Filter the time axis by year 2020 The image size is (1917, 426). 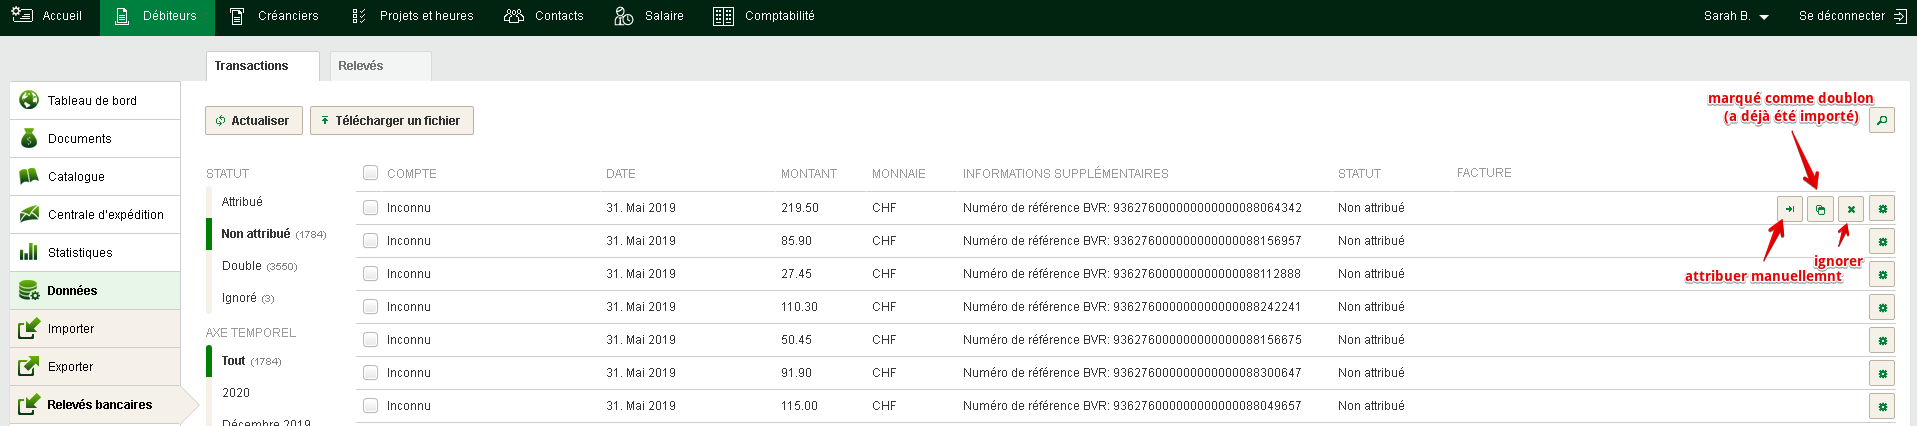pos(236,393)
